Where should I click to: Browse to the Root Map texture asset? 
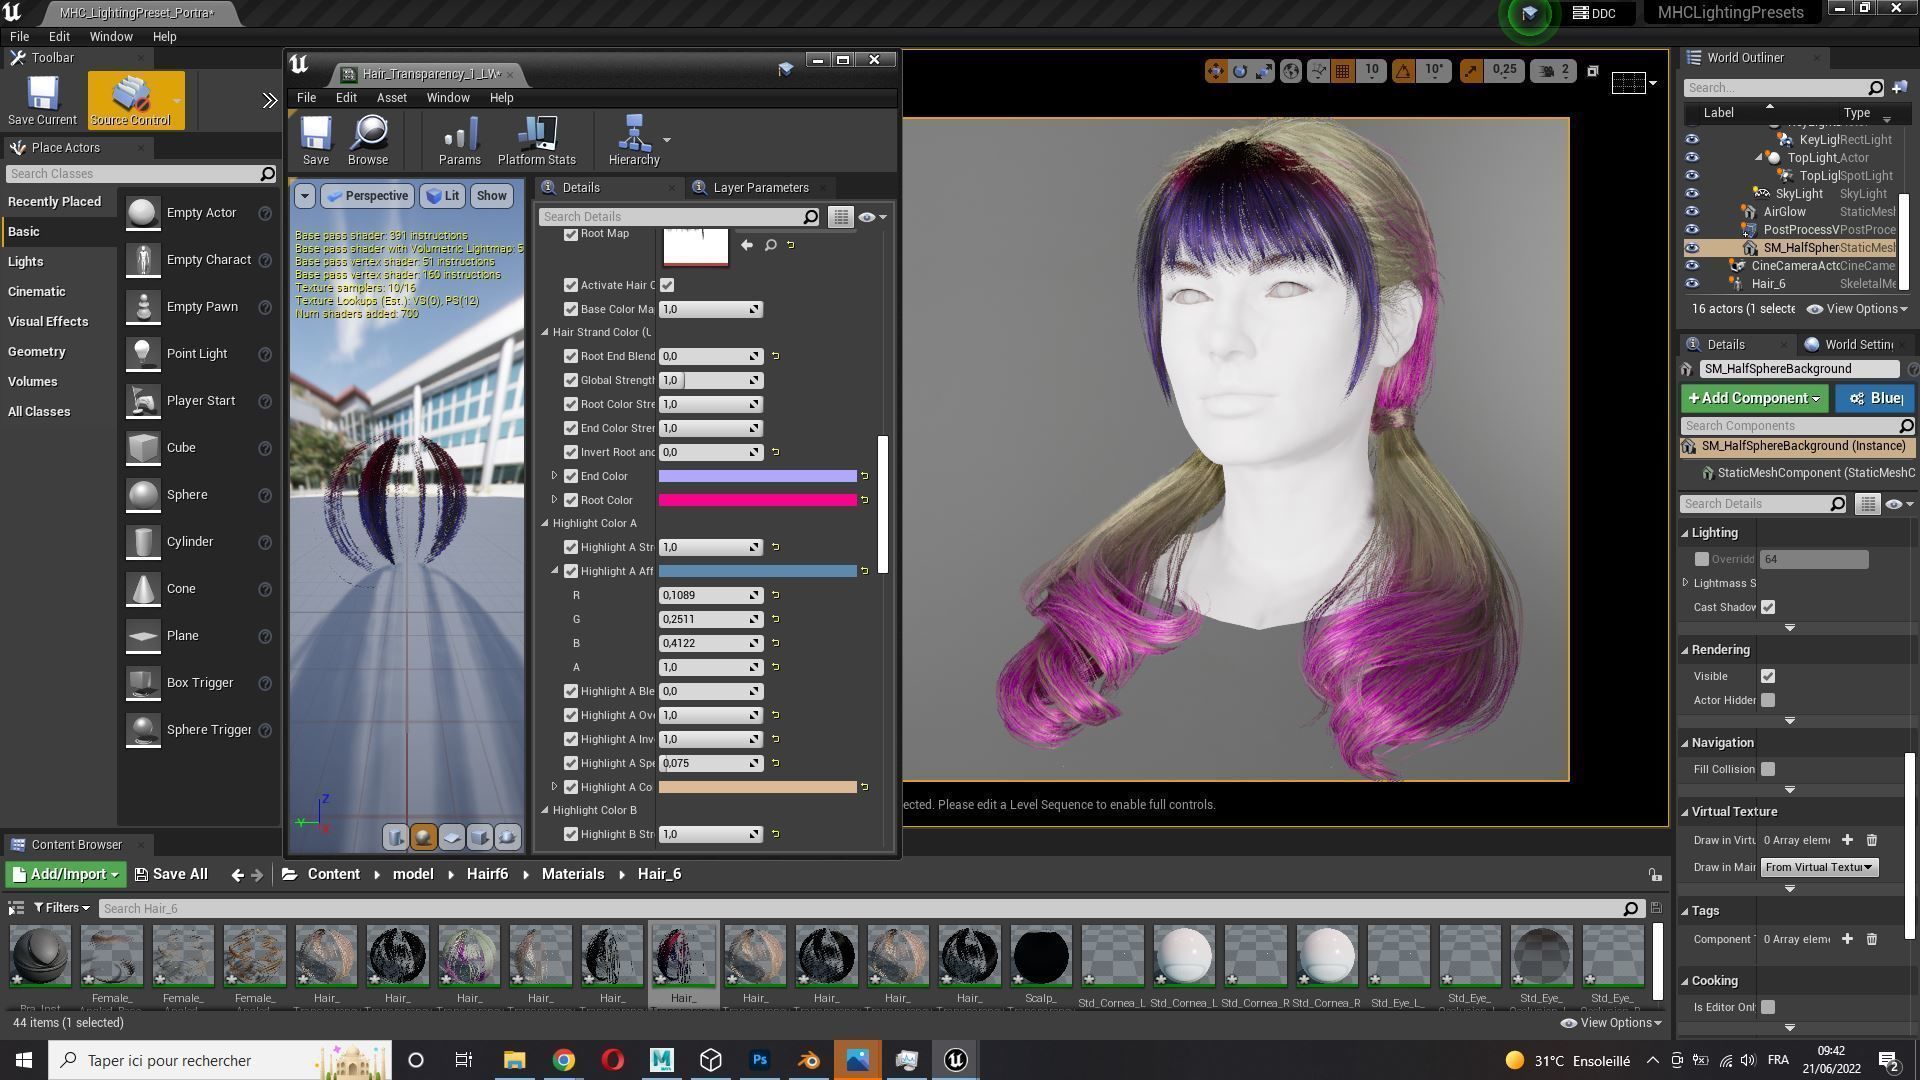point(771,245)
